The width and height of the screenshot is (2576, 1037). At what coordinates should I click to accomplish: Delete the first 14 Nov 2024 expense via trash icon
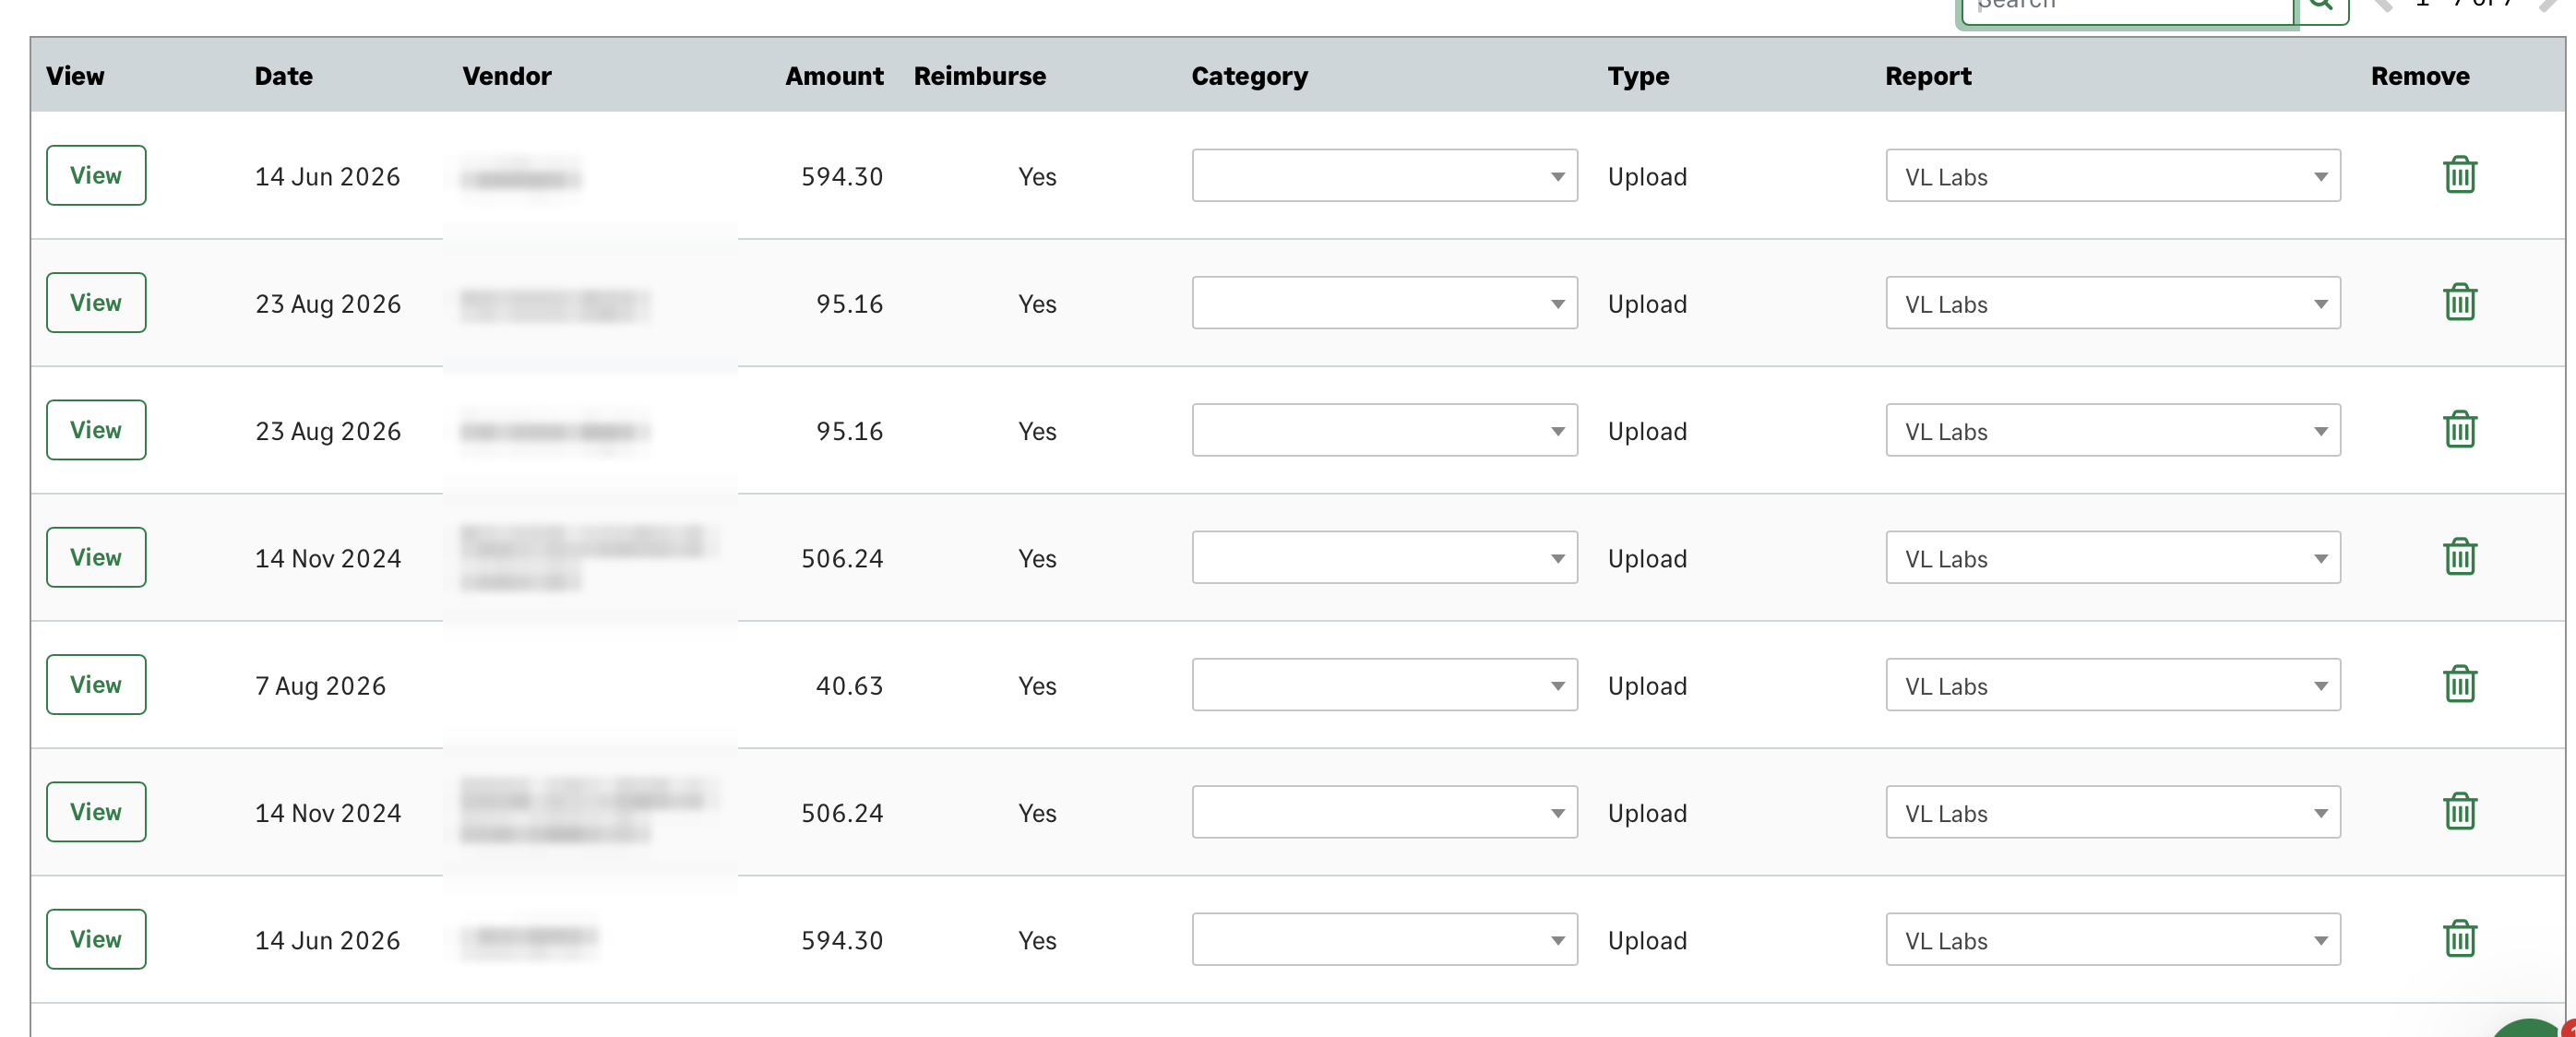click(x=2459, y=558)
